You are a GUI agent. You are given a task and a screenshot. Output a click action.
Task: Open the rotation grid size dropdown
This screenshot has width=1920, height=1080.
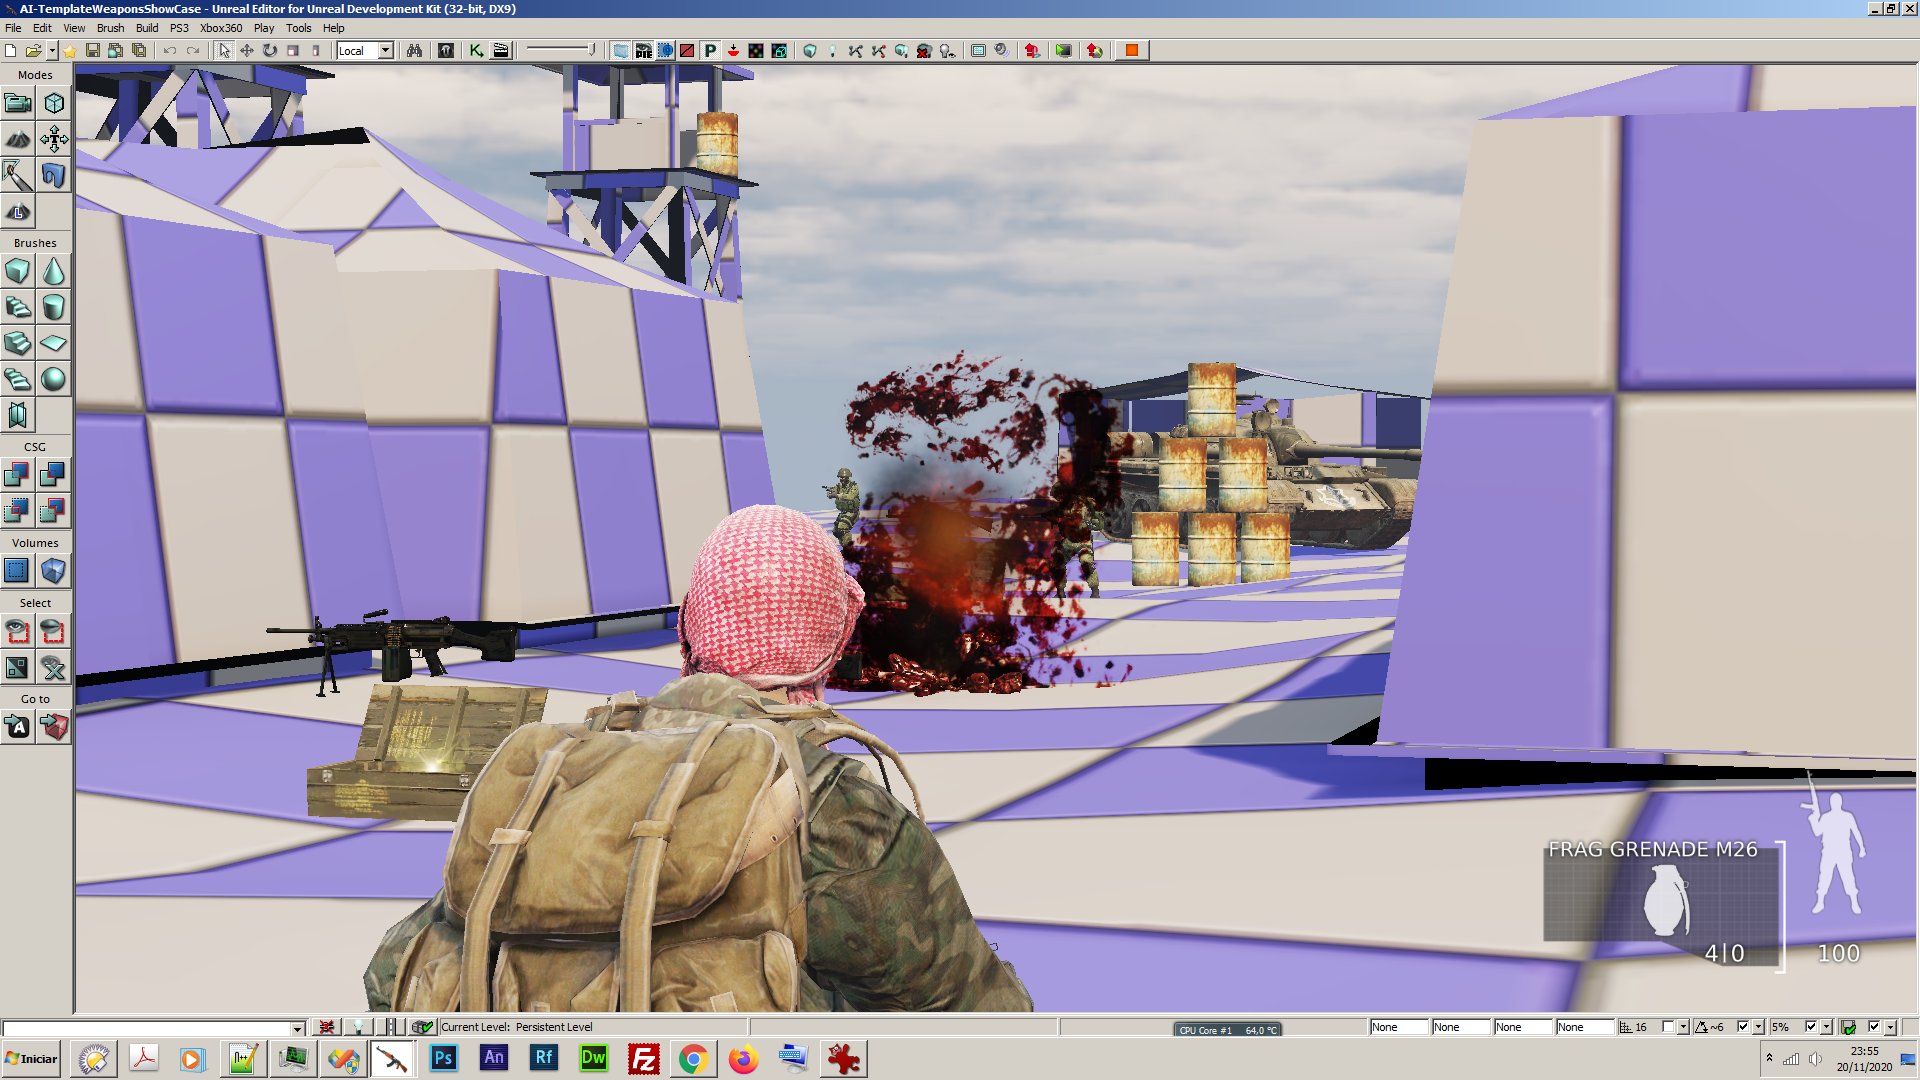click(x=1759, y=1027)
